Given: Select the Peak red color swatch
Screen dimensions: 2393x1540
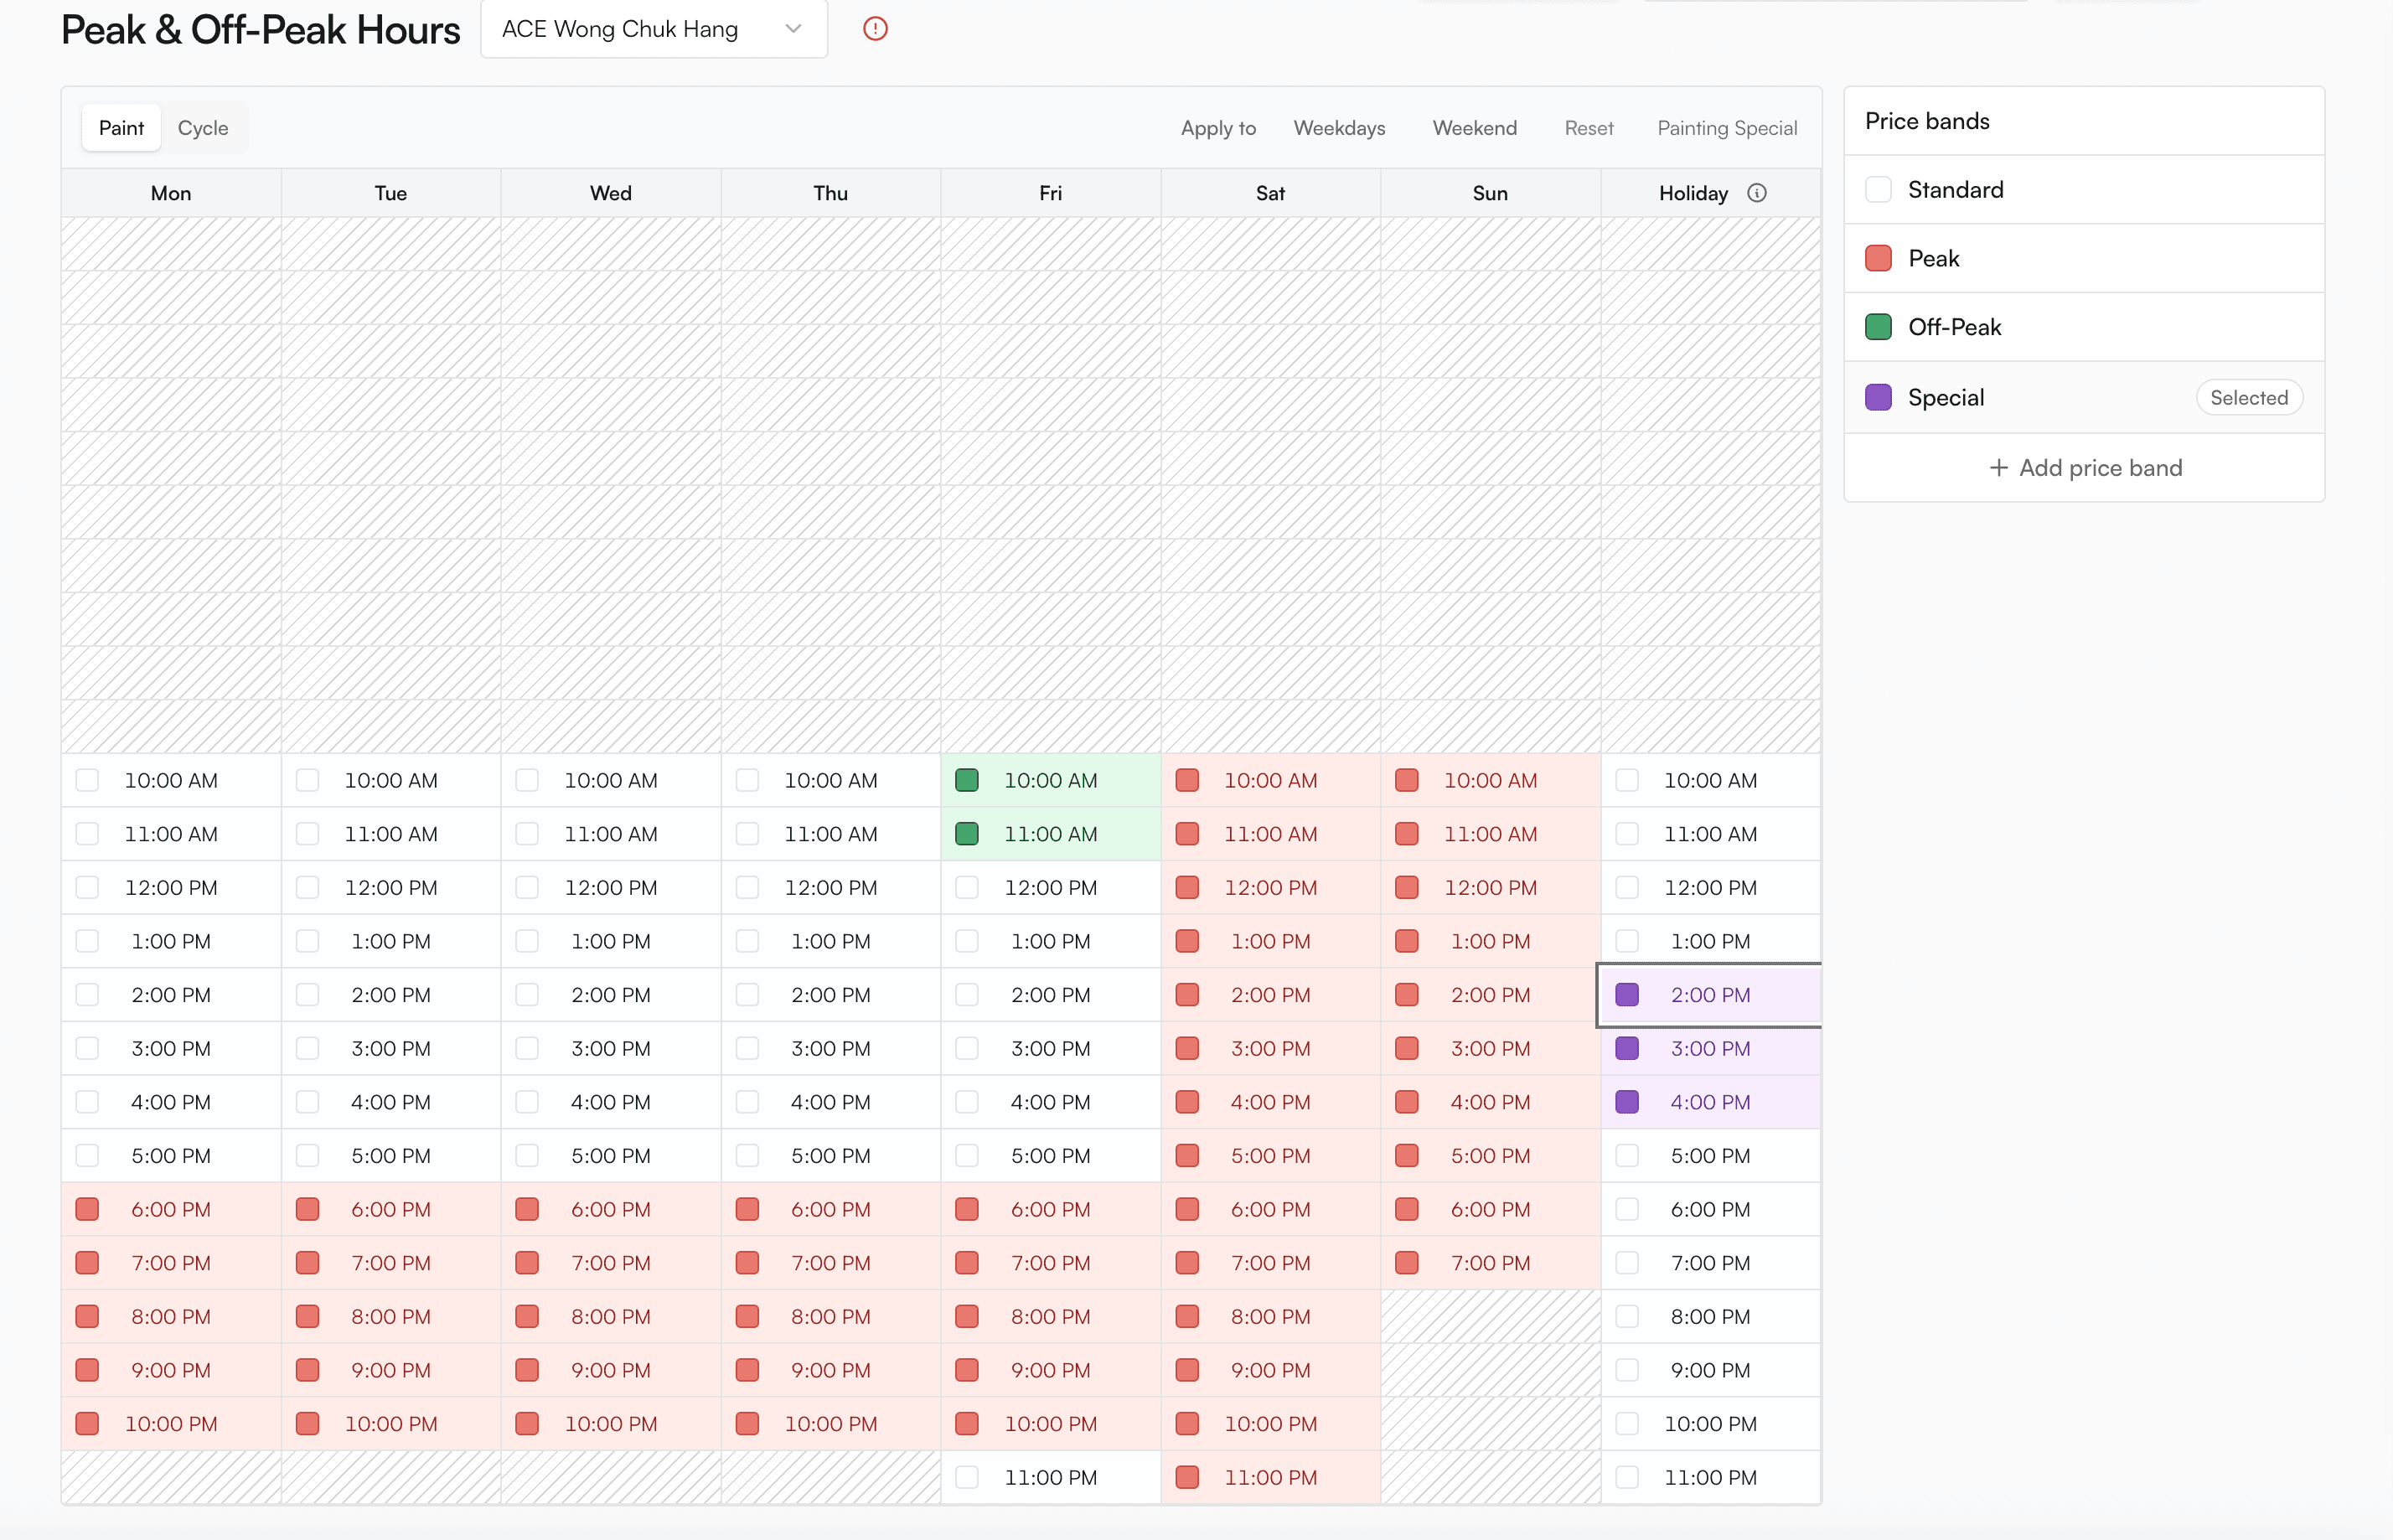Looking at the screenshot, I should tap(1878, 258).
